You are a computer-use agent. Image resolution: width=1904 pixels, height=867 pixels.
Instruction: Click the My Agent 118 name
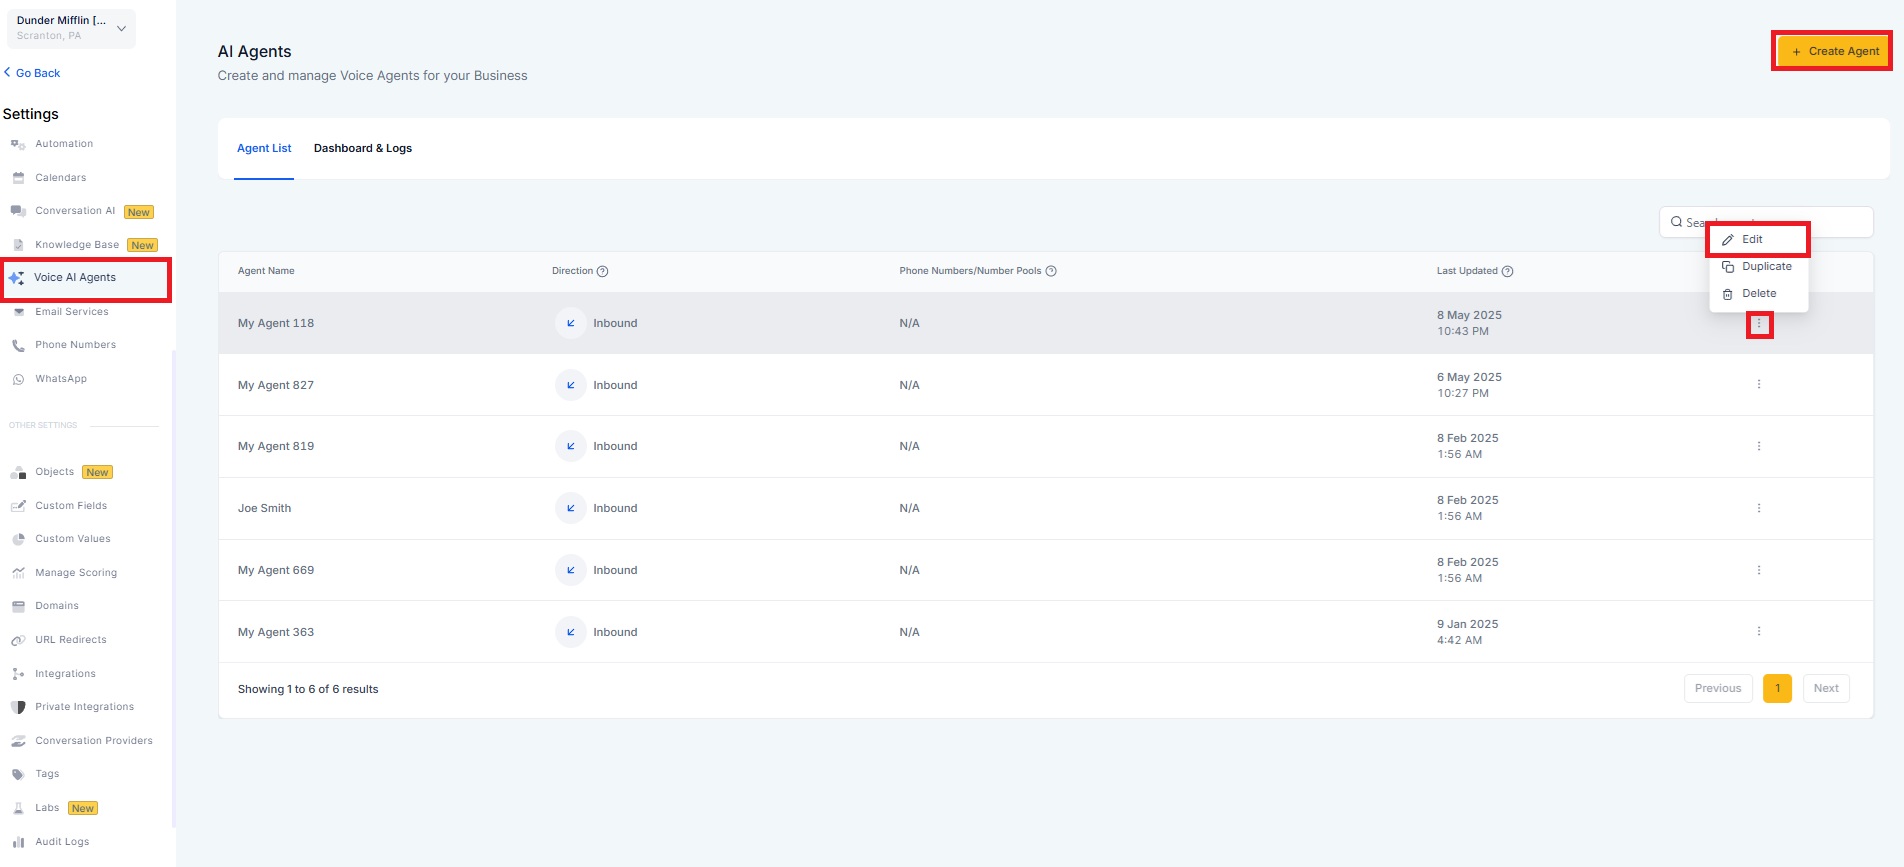coord(276,323)
